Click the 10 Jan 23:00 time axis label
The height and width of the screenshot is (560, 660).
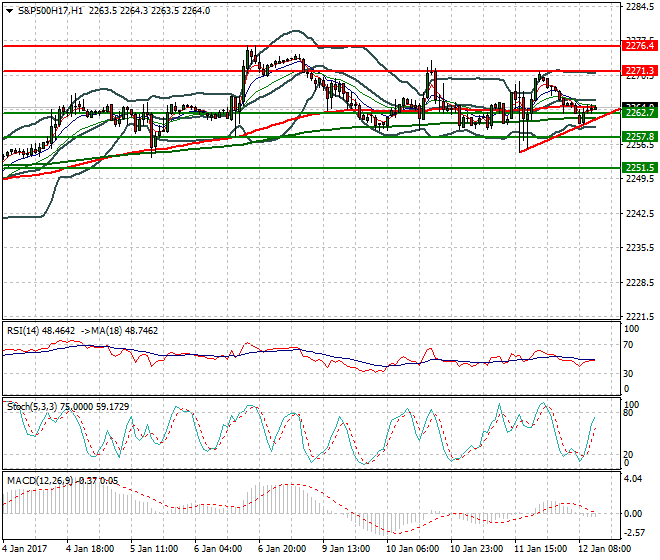pos(476,549)
